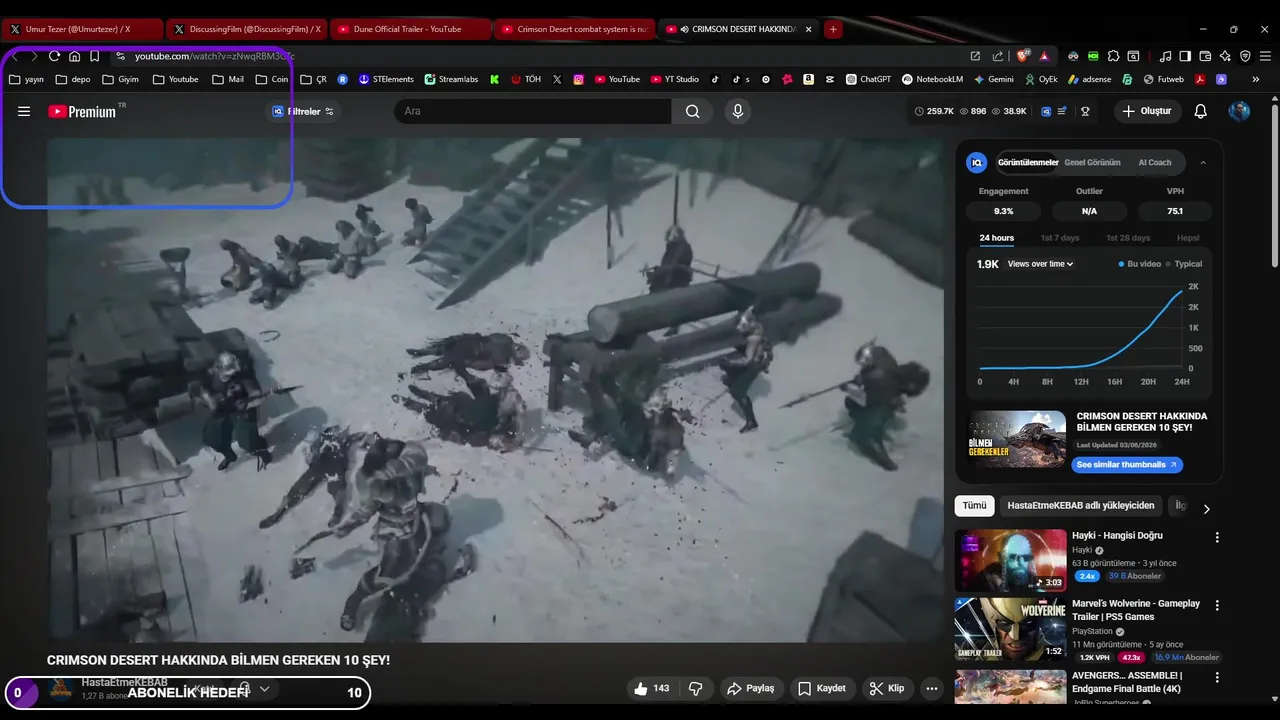Open Brave VPN shield icon
Viewport: 1280px width, 720px height.
click(1245, 56)
